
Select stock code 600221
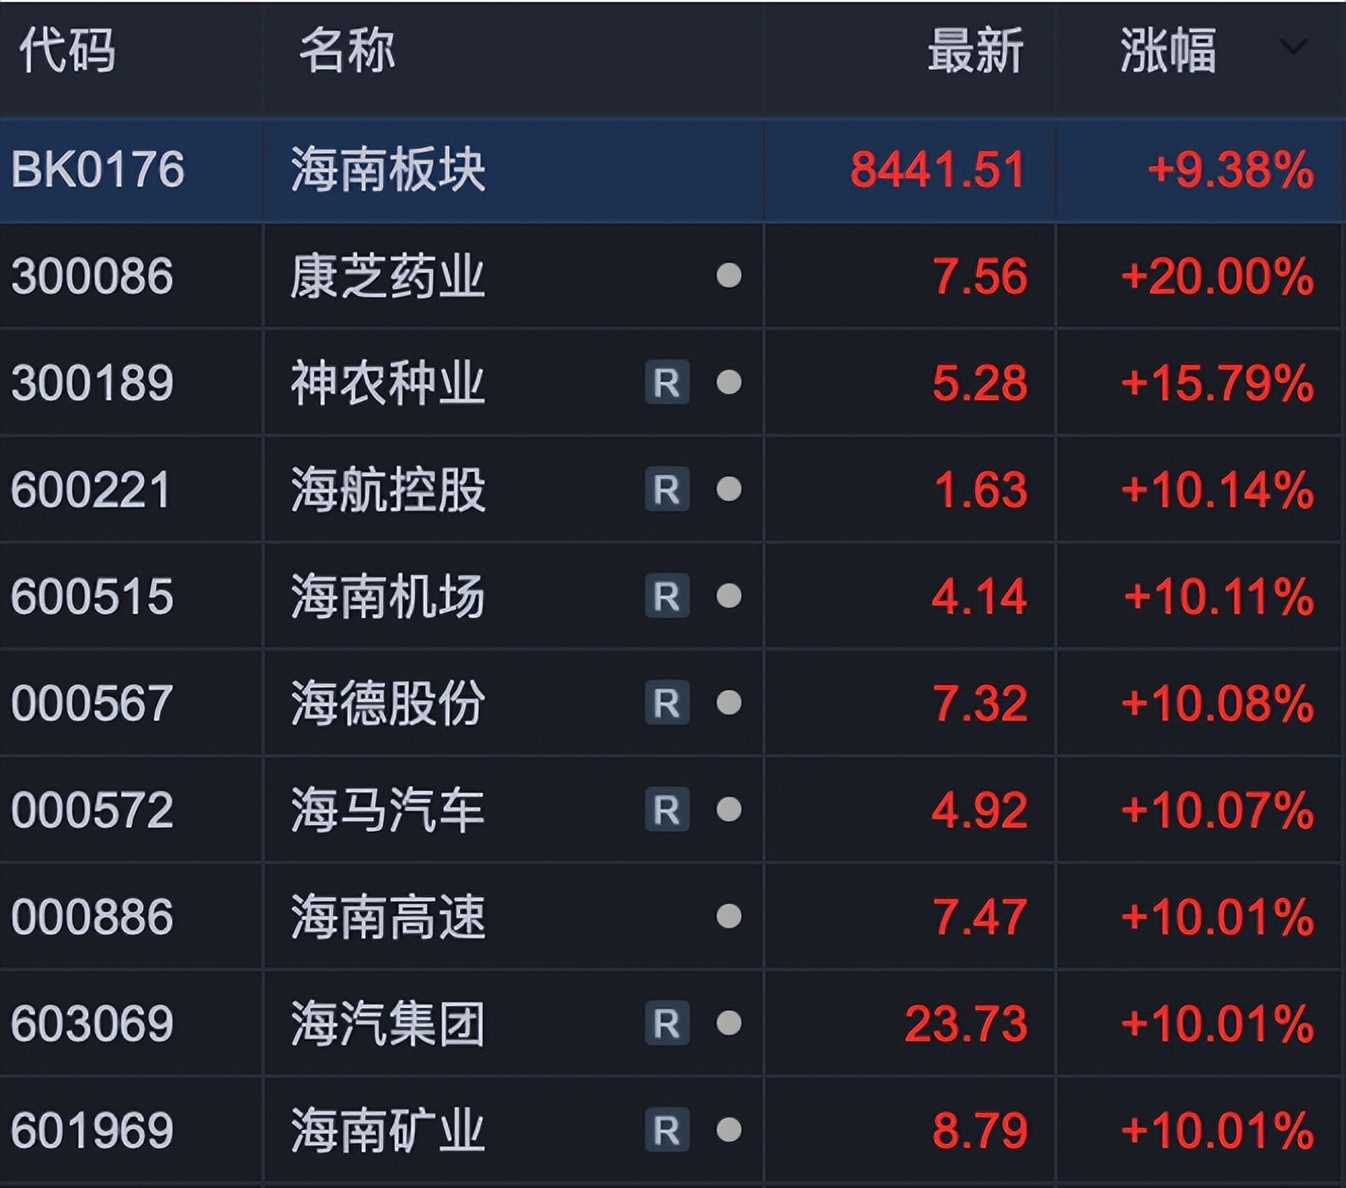pos(91,490)
